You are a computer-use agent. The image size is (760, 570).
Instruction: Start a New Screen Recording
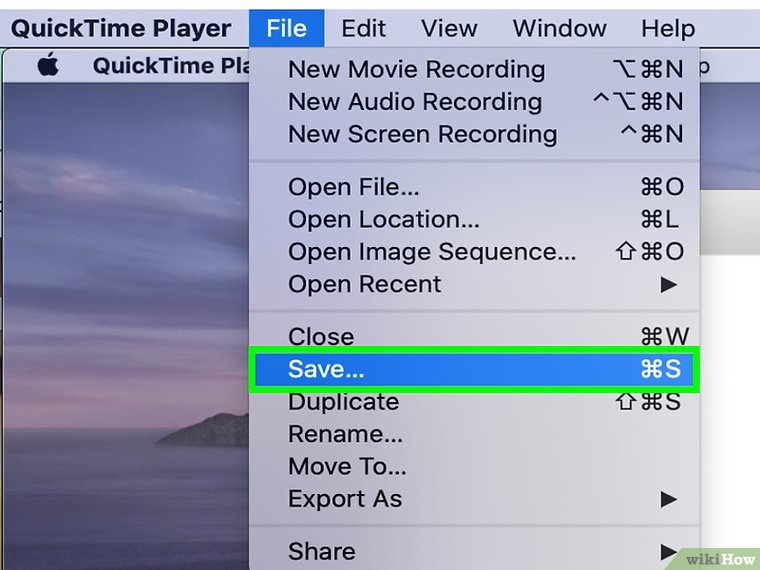click(x=422, y=134)
